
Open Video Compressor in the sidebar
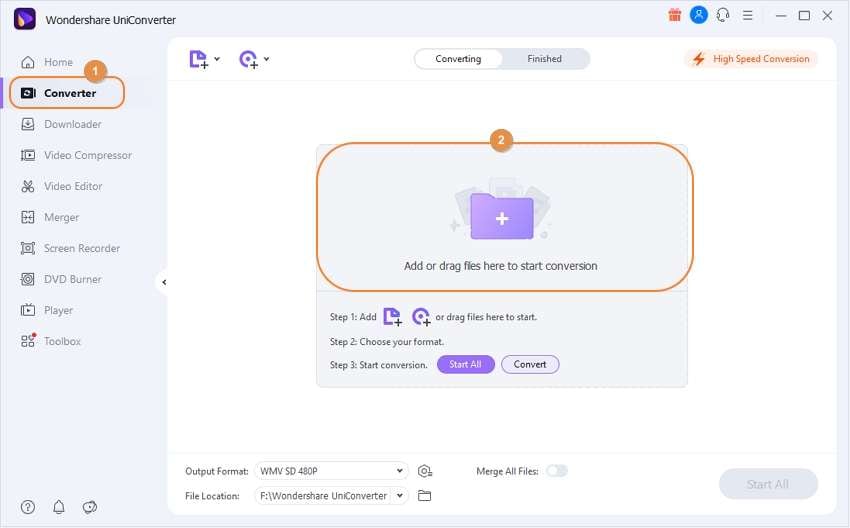[x=76, y=155]
